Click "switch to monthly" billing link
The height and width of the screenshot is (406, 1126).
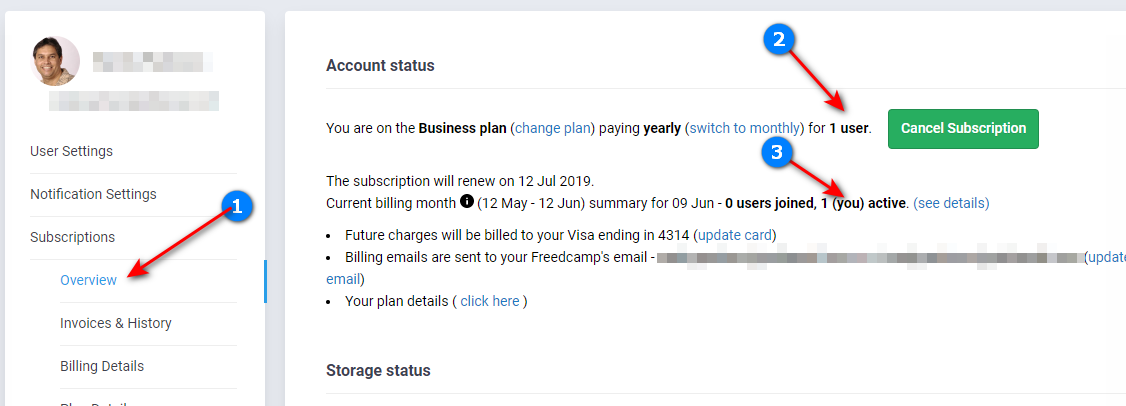(x=745, y=128)
